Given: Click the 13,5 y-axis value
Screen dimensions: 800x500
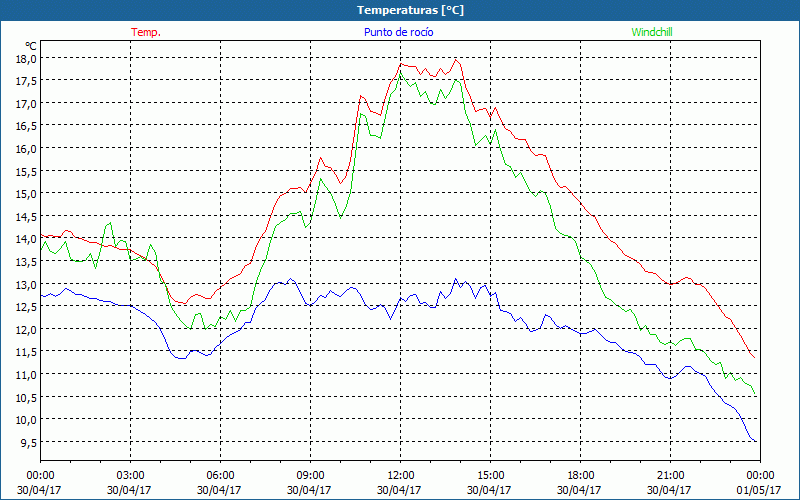Looking at the screenshot, I should click(26, 262).
